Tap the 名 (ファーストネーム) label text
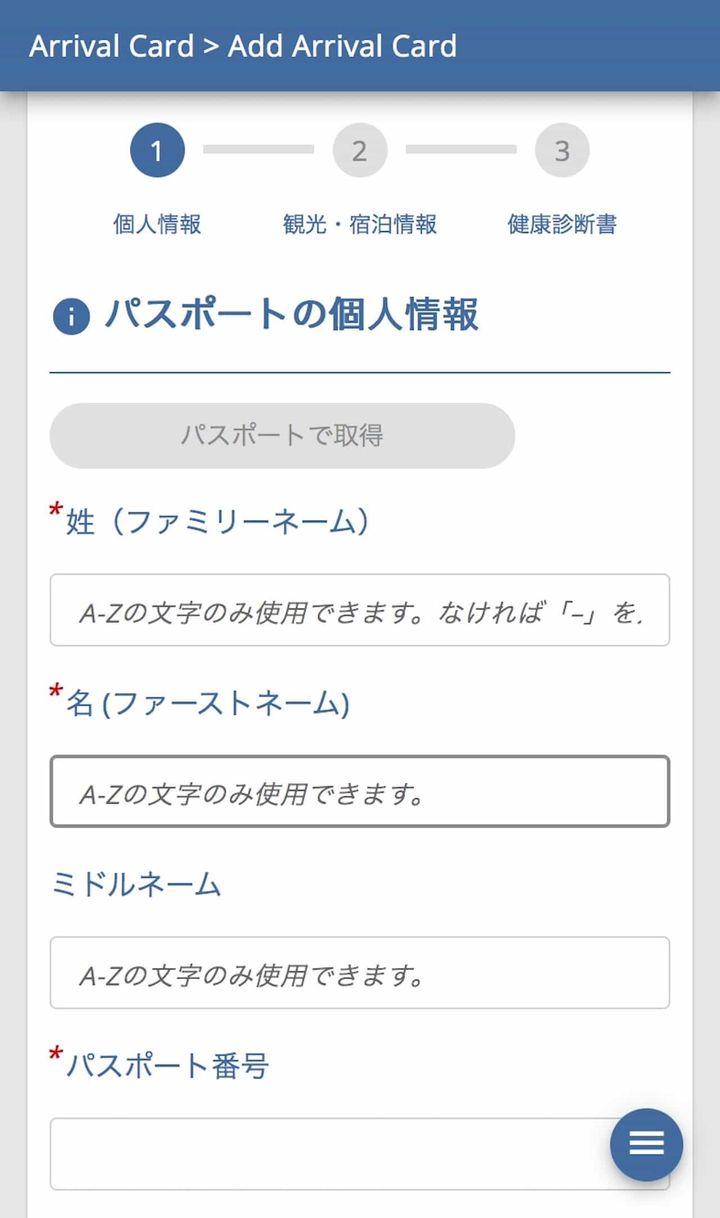720x1218 pixels. coord(207,703)
